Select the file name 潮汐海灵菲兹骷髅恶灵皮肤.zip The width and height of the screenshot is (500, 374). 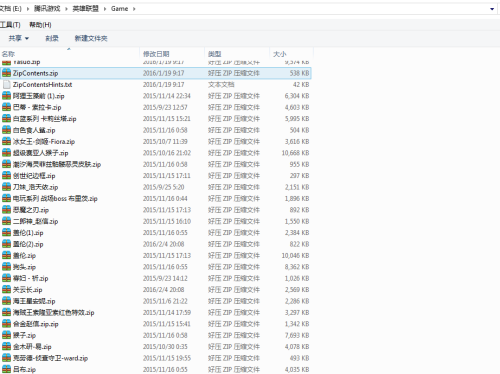coord(57,164)
